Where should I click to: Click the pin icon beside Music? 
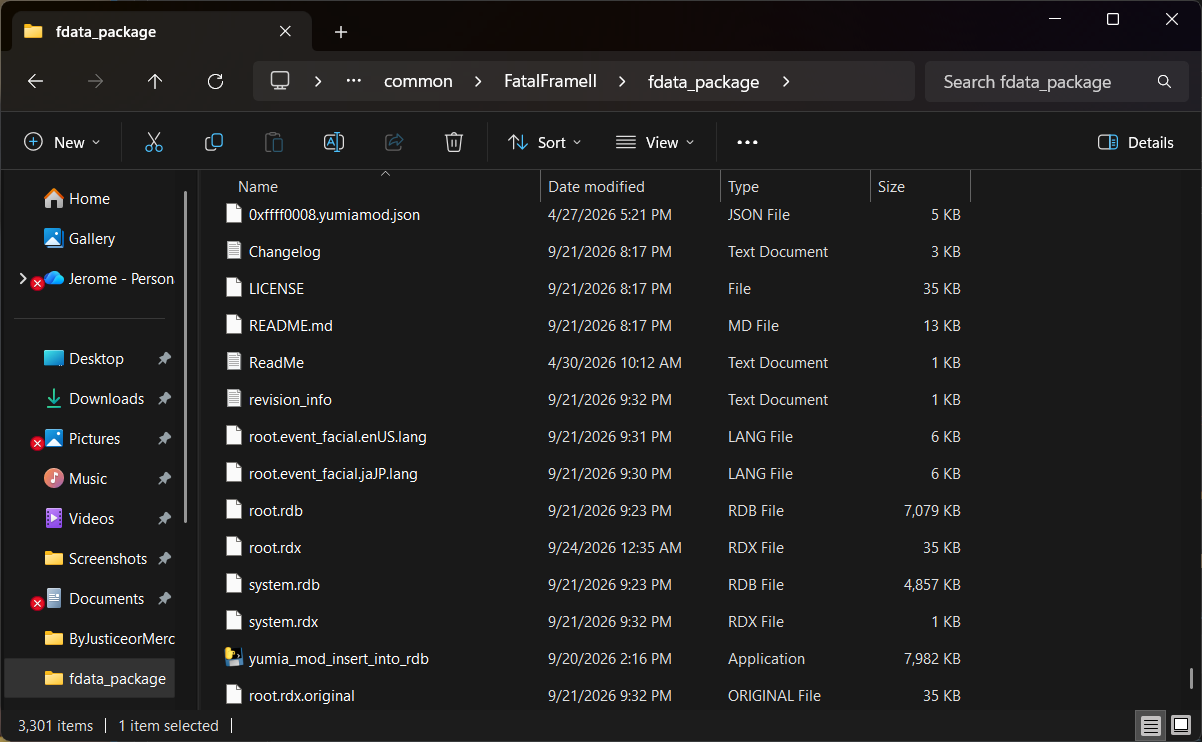coord(164,478)
